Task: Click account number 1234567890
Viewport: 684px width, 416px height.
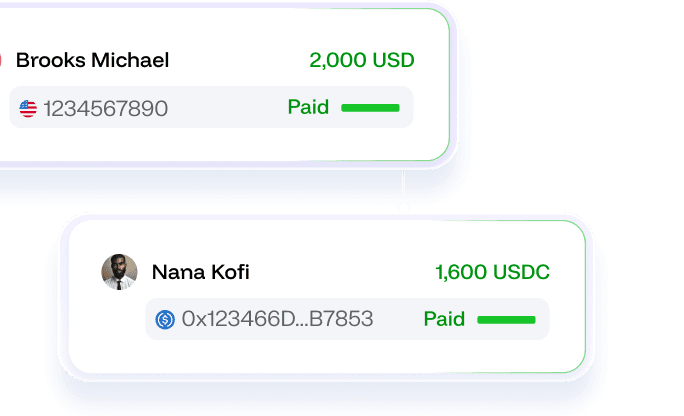Action: coord(104,108)
